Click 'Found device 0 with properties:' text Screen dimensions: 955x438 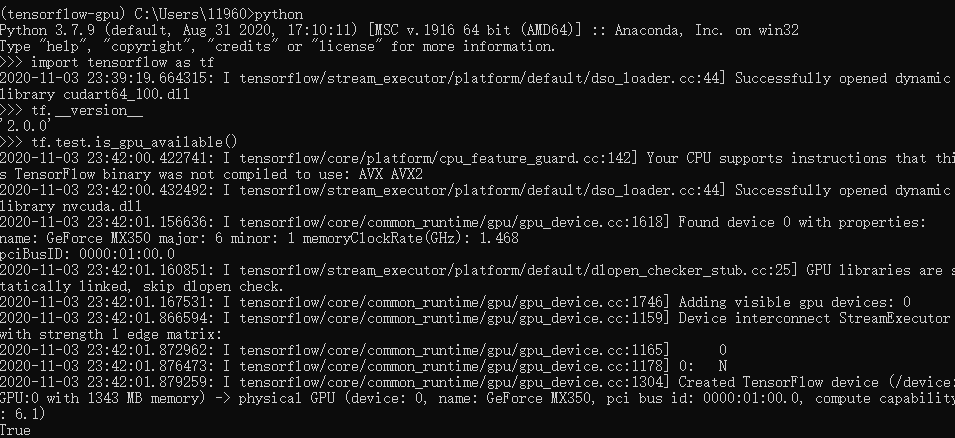point(802,222)
